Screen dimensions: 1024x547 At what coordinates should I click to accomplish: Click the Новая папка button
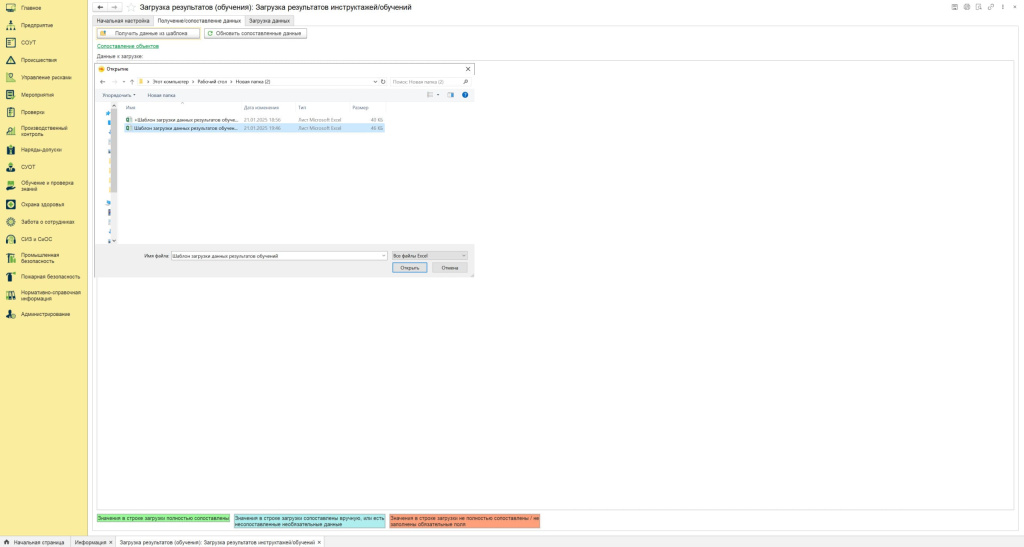pyautogui.click(x=161, y=95)
